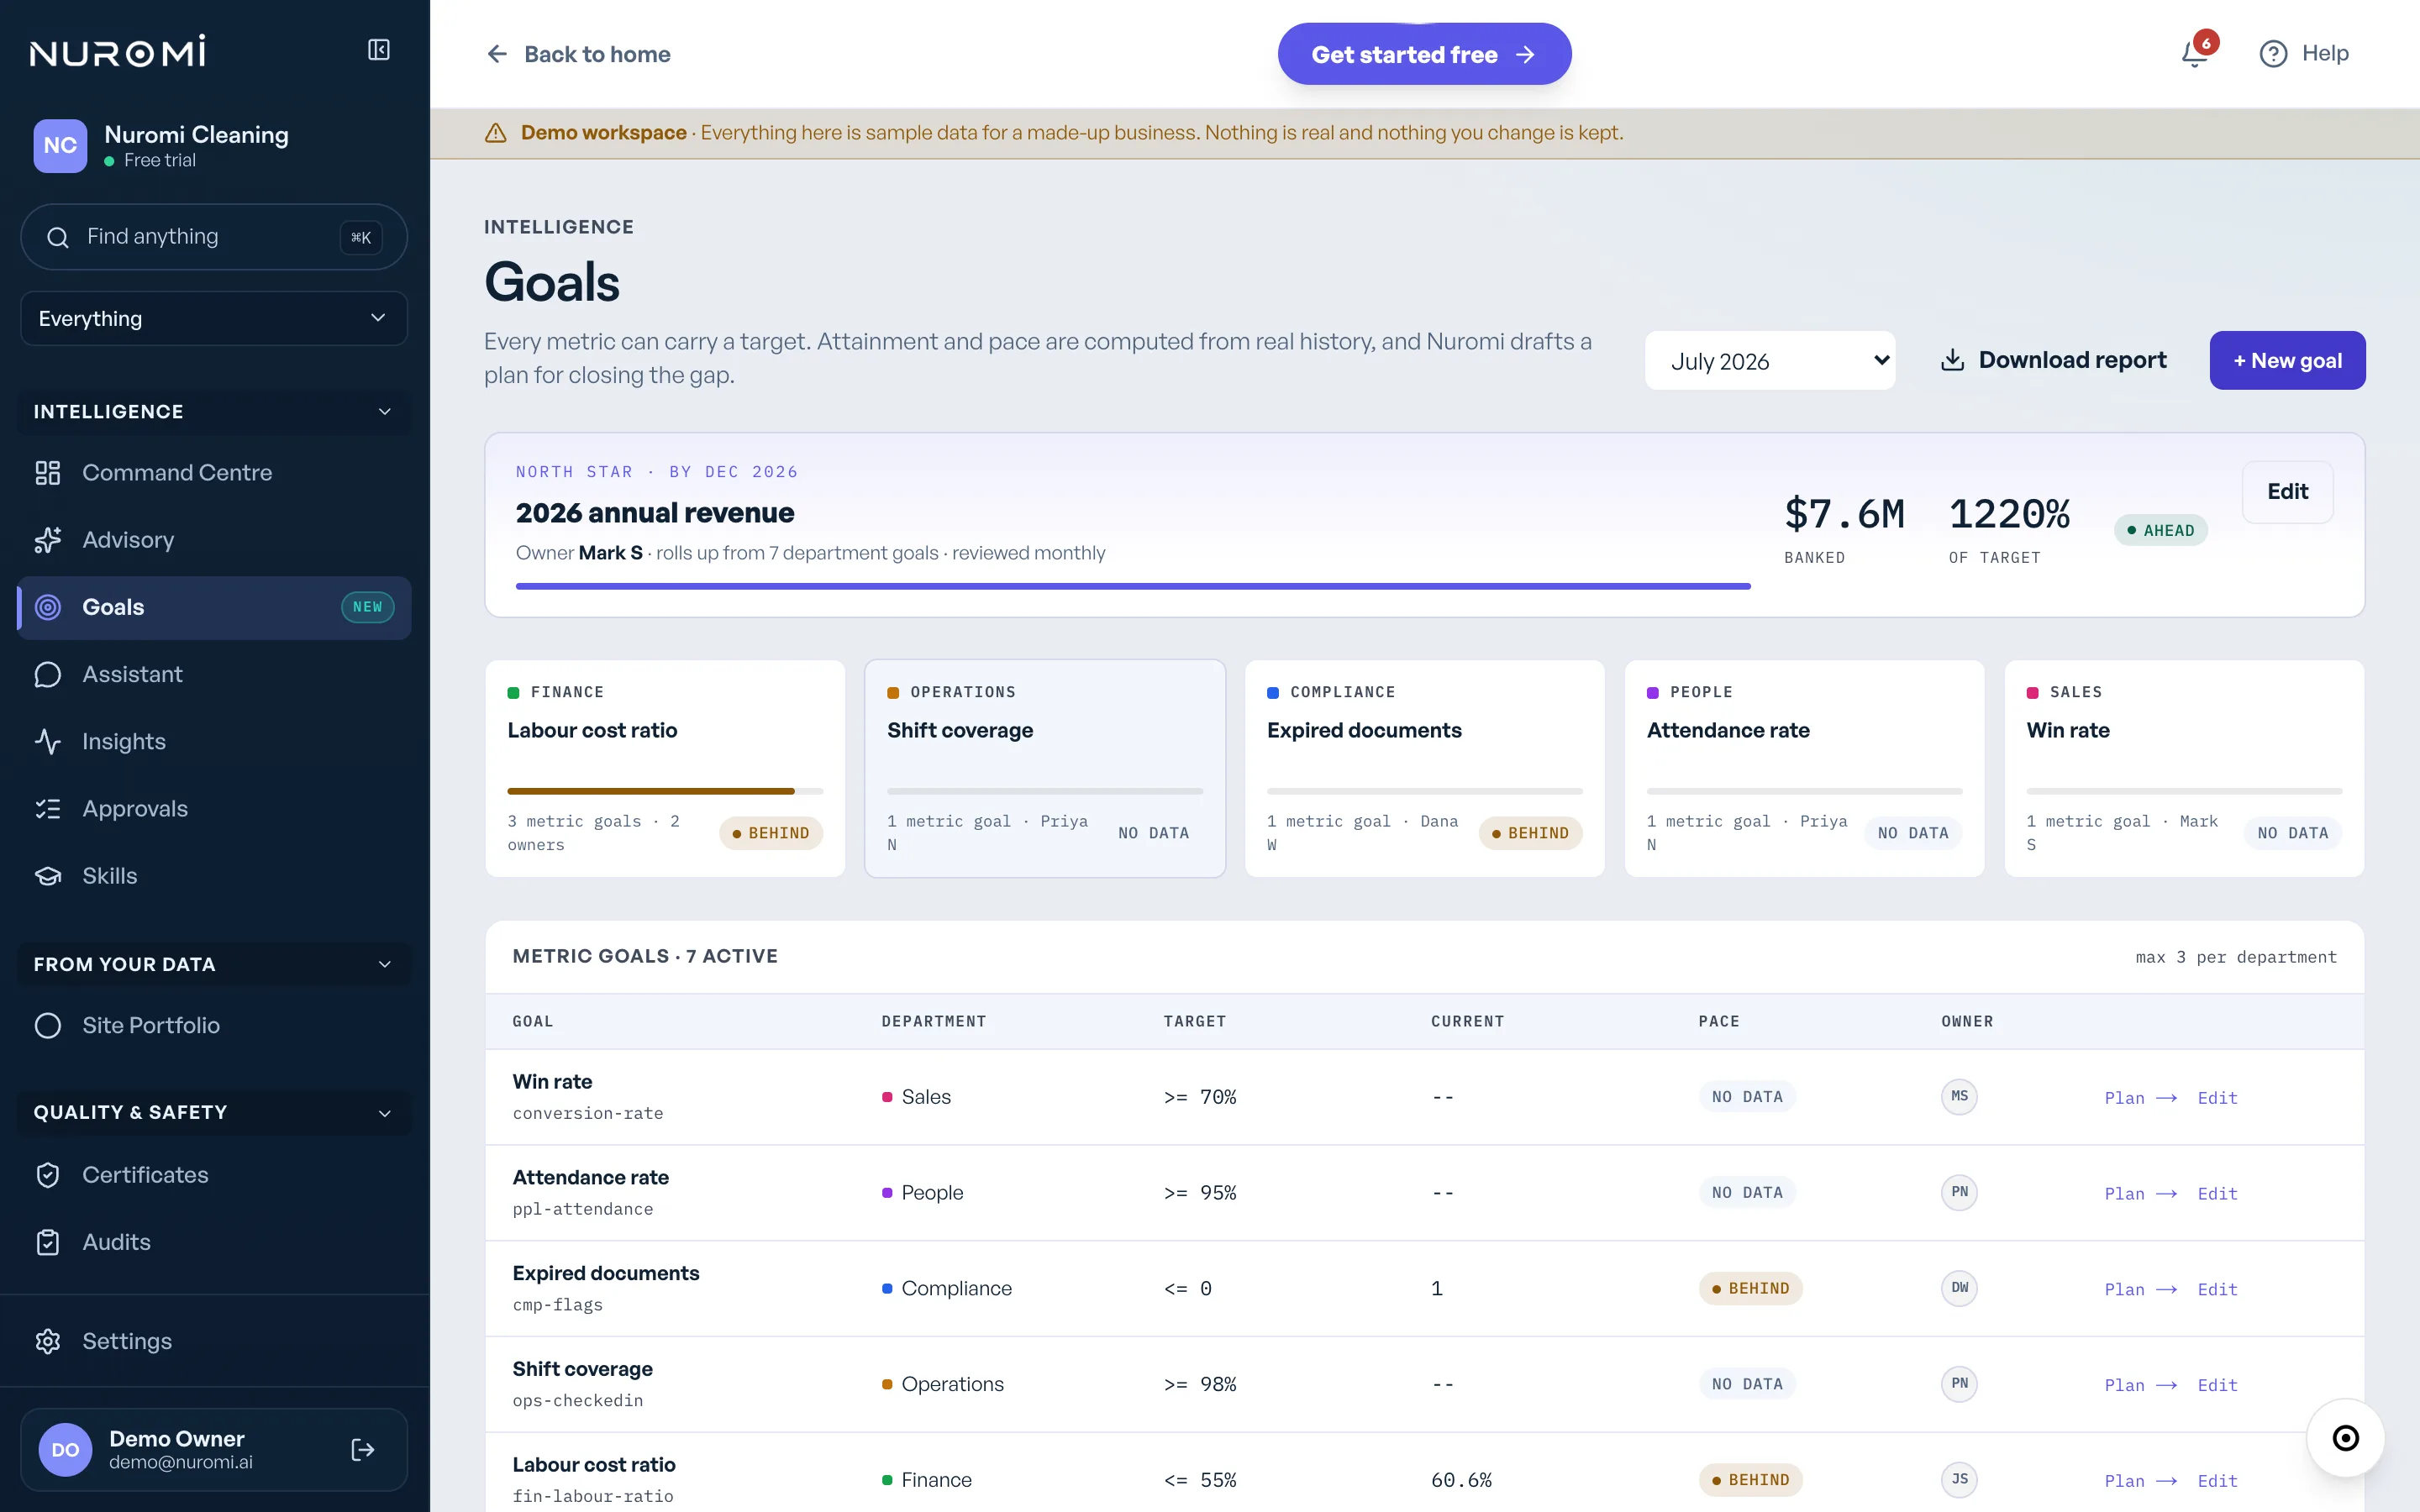Viewport: 2420px width, 1512px height.
Task: Click the search magnifier icon
Action: (58, 237)
